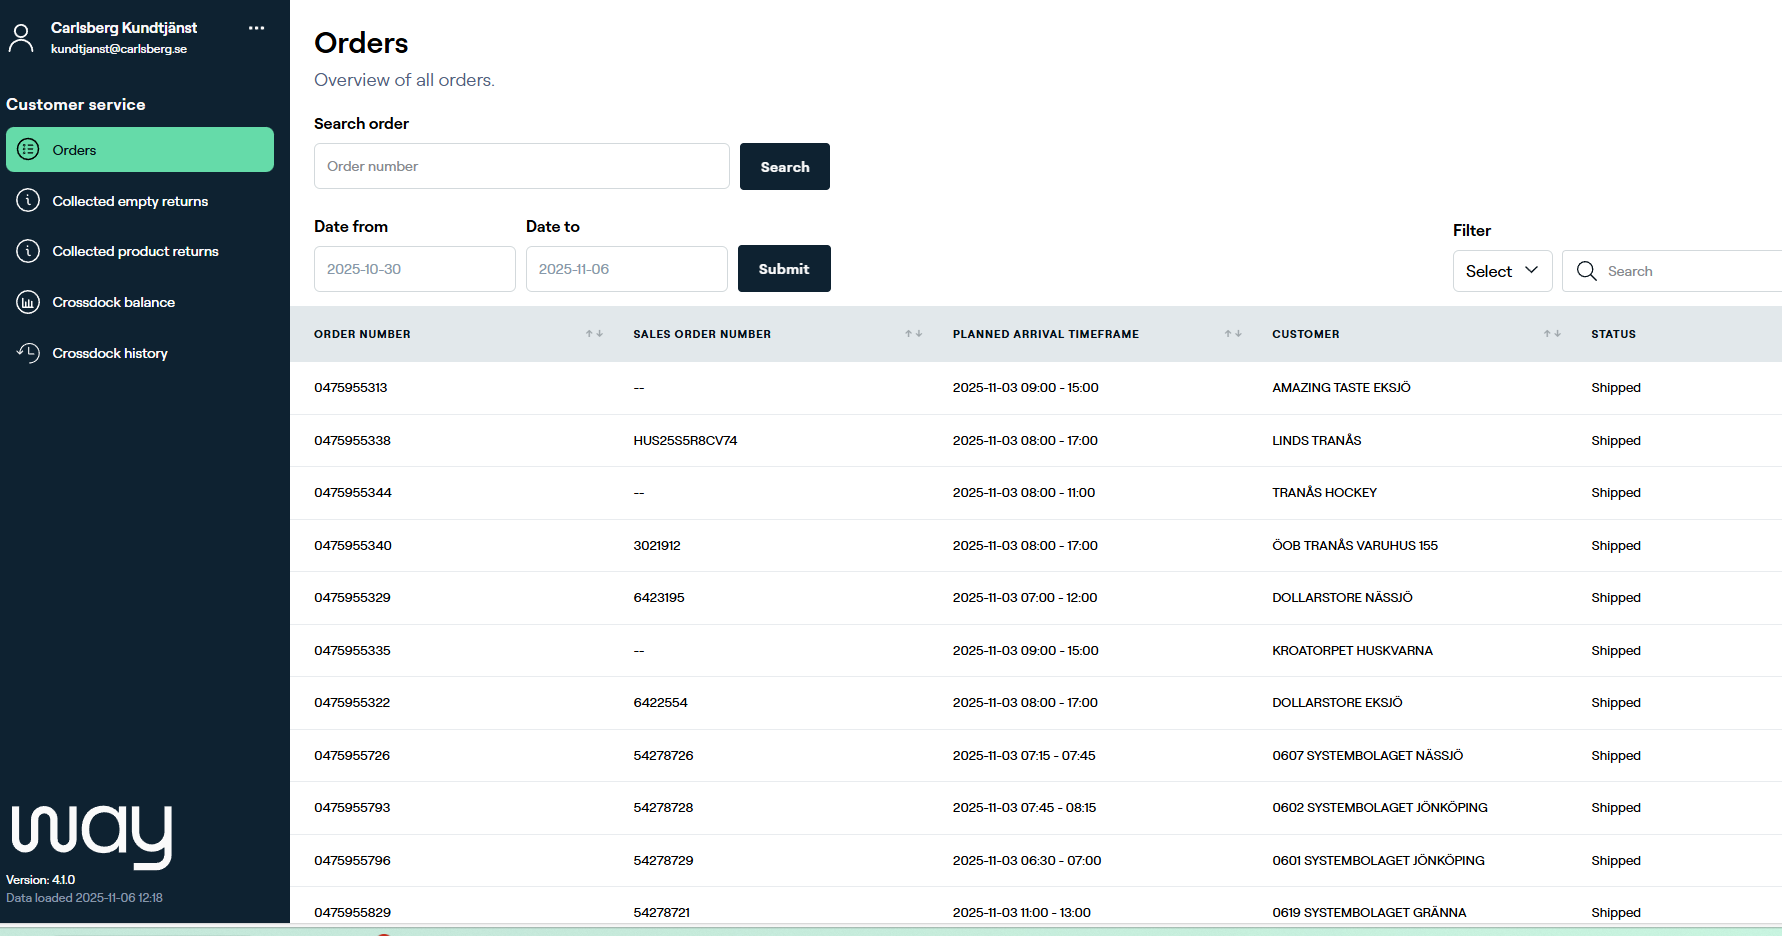Click the Date from field
Image resolution: width=1782 pixels, height=936 pixels.
point(414,269)
